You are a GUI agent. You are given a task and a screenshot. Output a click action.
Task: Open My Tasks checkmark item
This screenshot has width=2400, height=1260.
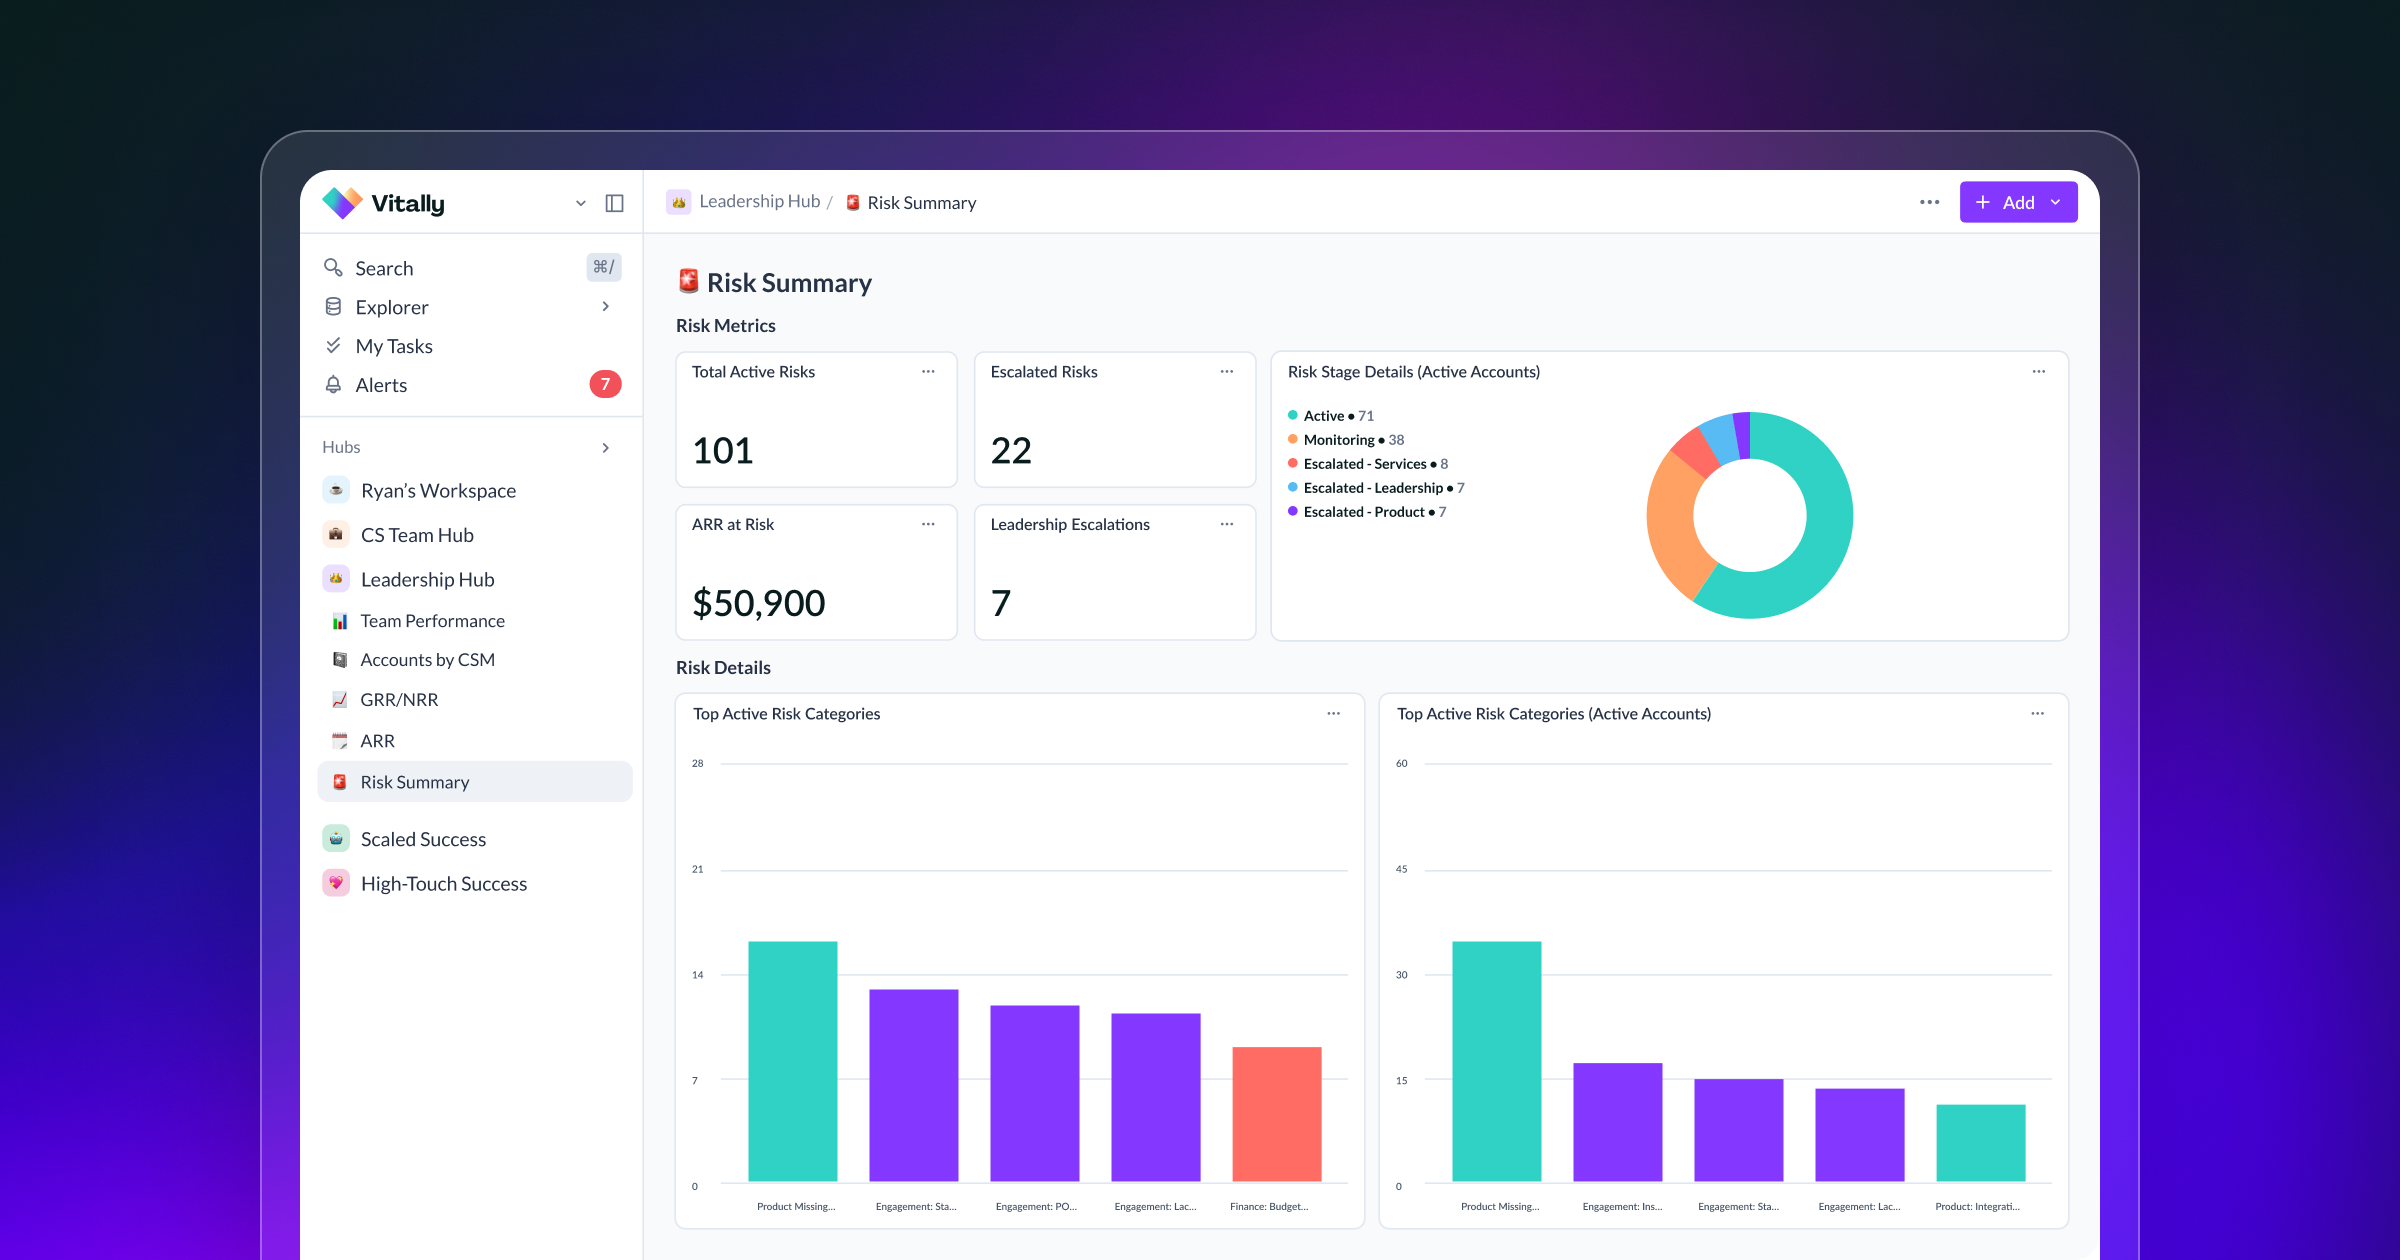click(333, 346)
